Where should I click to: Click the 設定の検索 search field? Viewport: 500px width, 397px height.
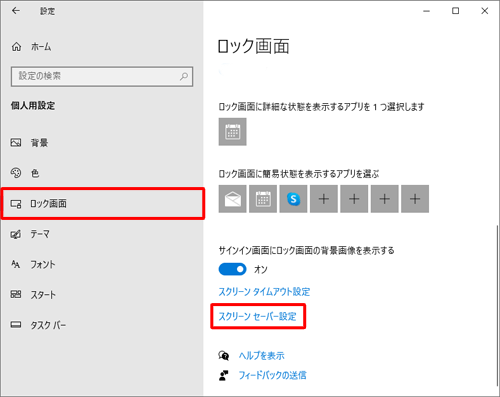tap(102, 76)
